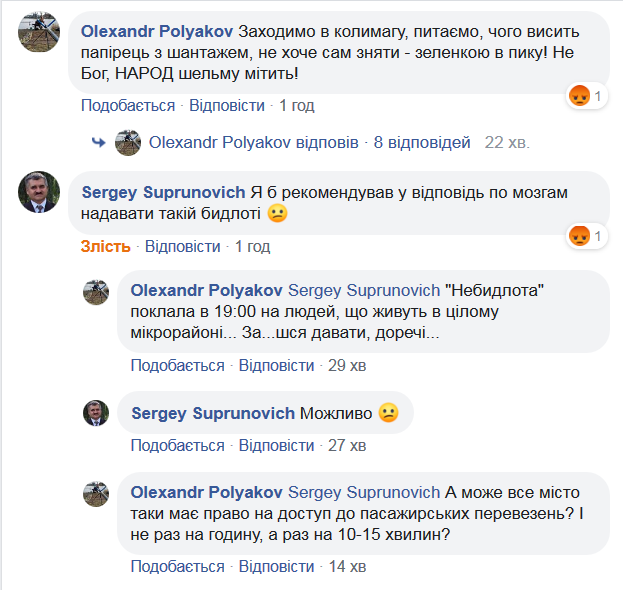Image resolution: width=623 pixels, height=590 pixels.
Task: Like the last reply about 'пасажирських перевезень'
Action: pos(177,566)
